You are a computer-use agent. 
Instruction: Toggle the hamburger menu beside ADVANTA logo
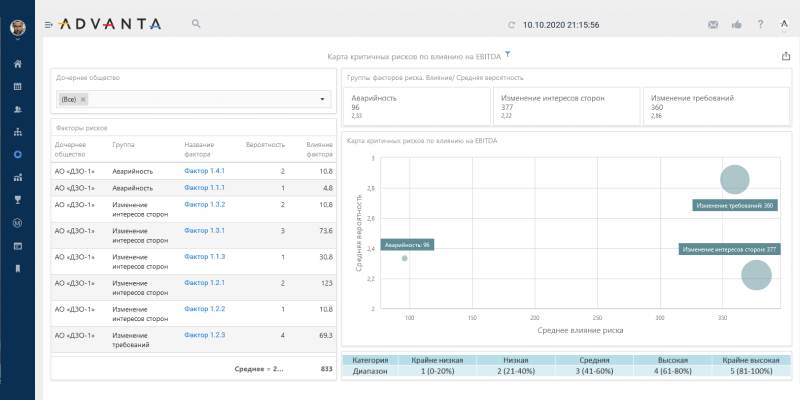49,24
